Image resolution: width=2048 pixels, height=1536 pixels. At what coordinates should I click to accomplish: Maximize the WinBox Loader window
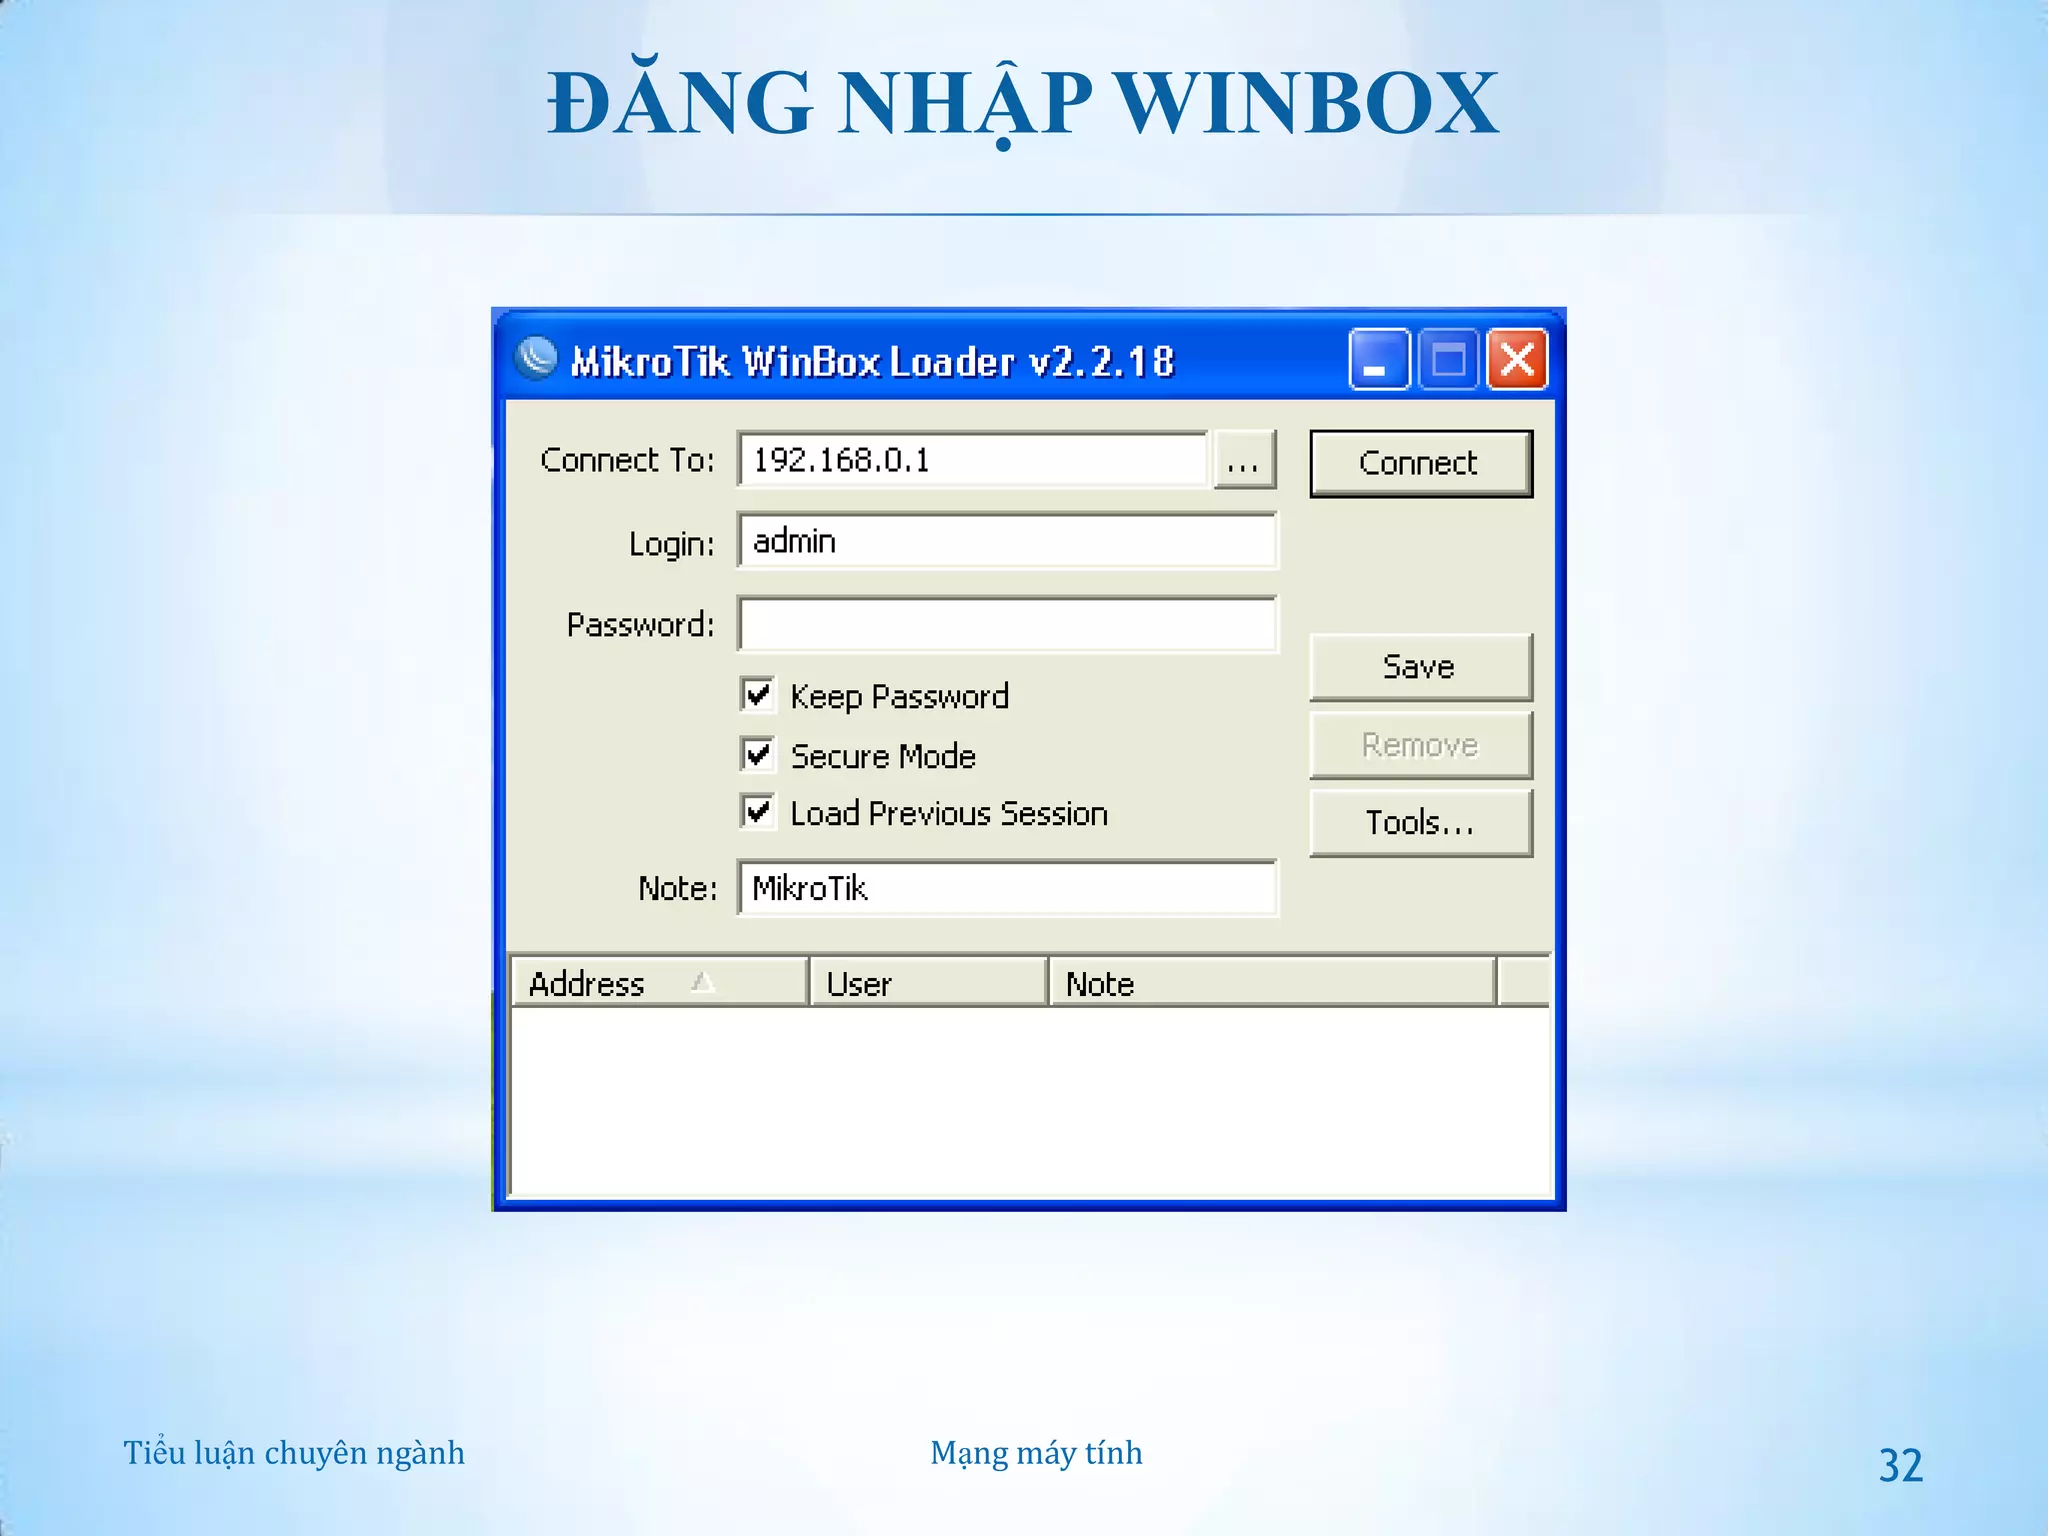point(1448,358)
